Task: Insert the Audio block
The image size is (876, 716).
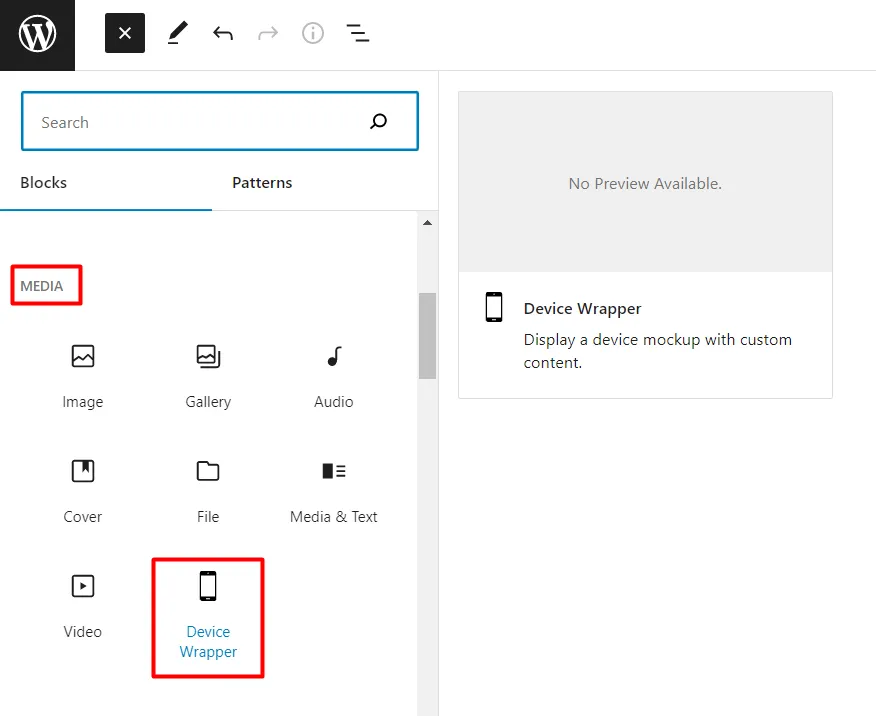Action: [334, 376]
